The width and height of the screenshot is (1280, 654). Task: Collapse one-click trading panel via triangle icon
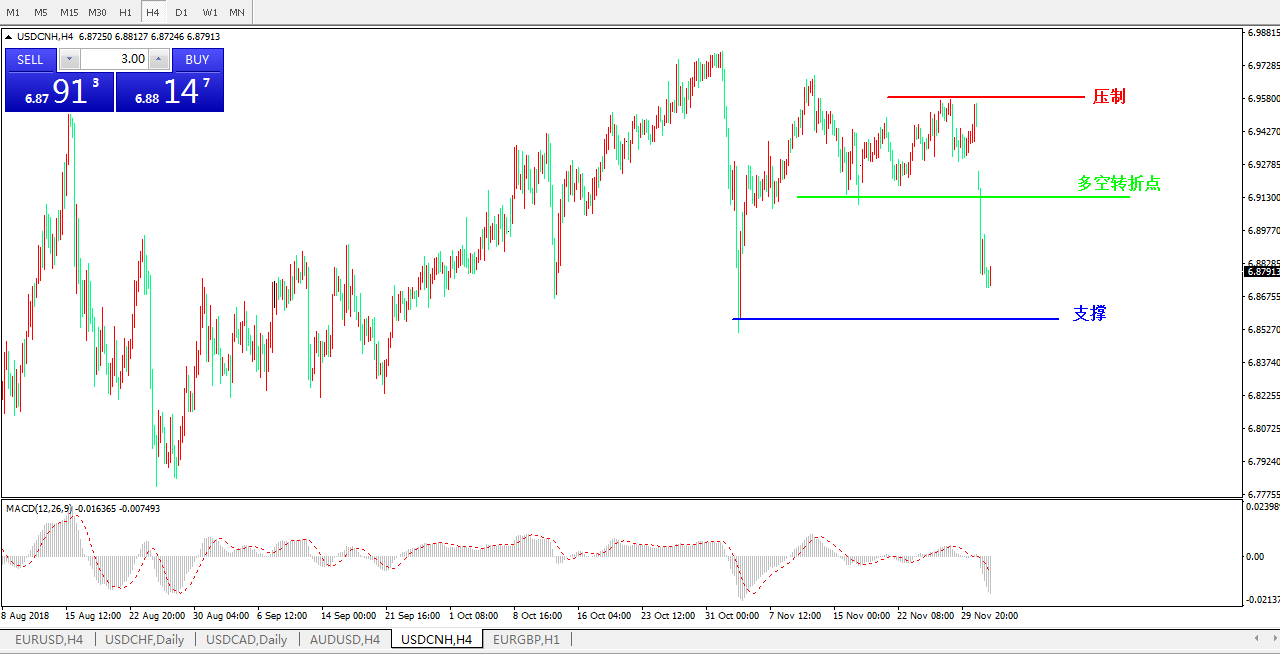tap(10, 37)
